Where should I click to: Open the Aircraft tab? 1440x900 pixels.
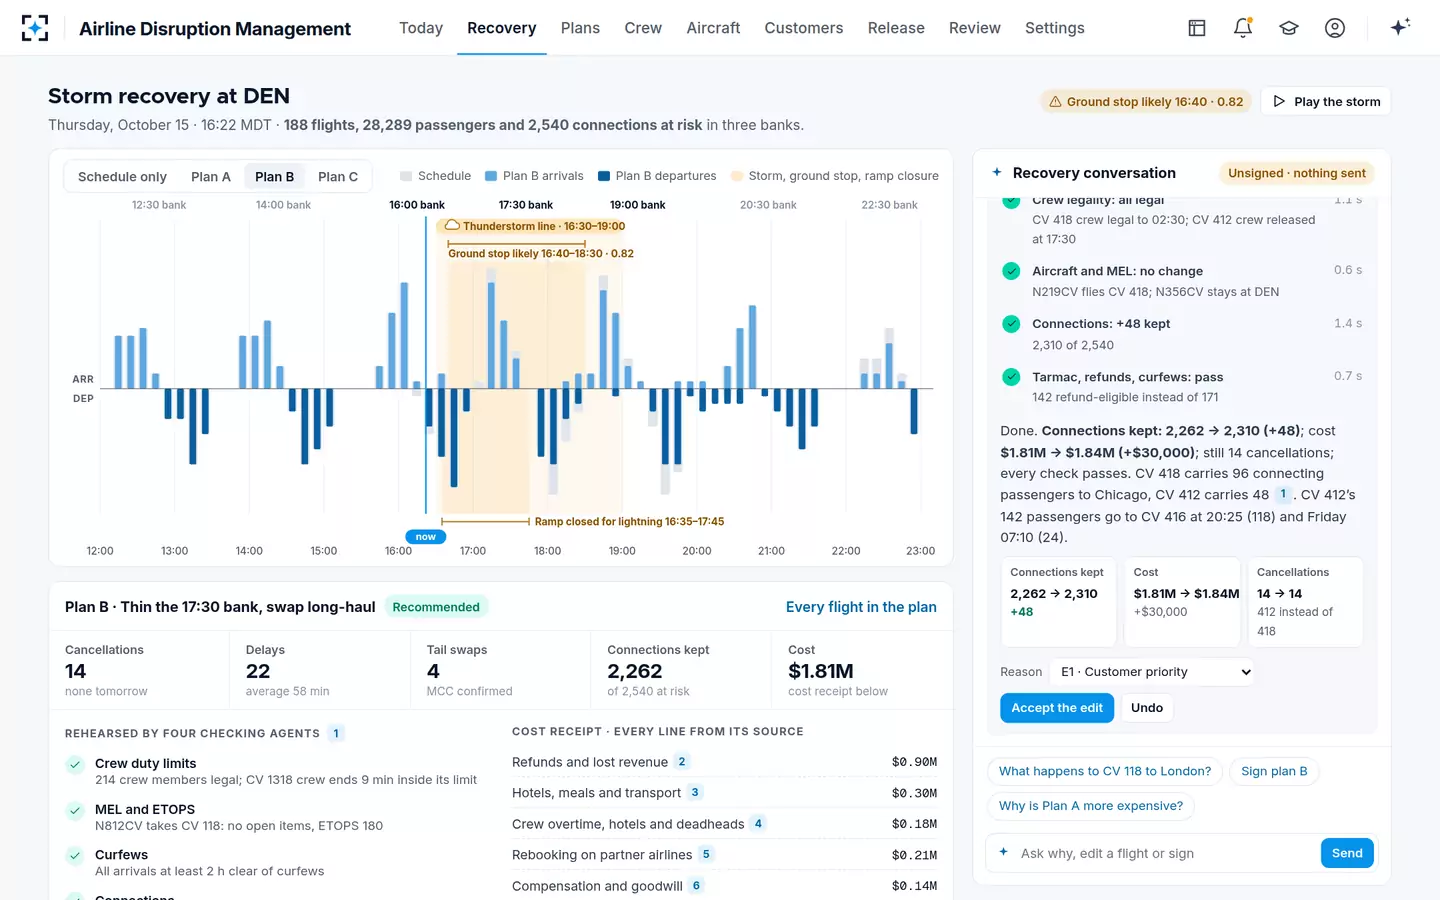pyautogui.click(x=713, y=28)
